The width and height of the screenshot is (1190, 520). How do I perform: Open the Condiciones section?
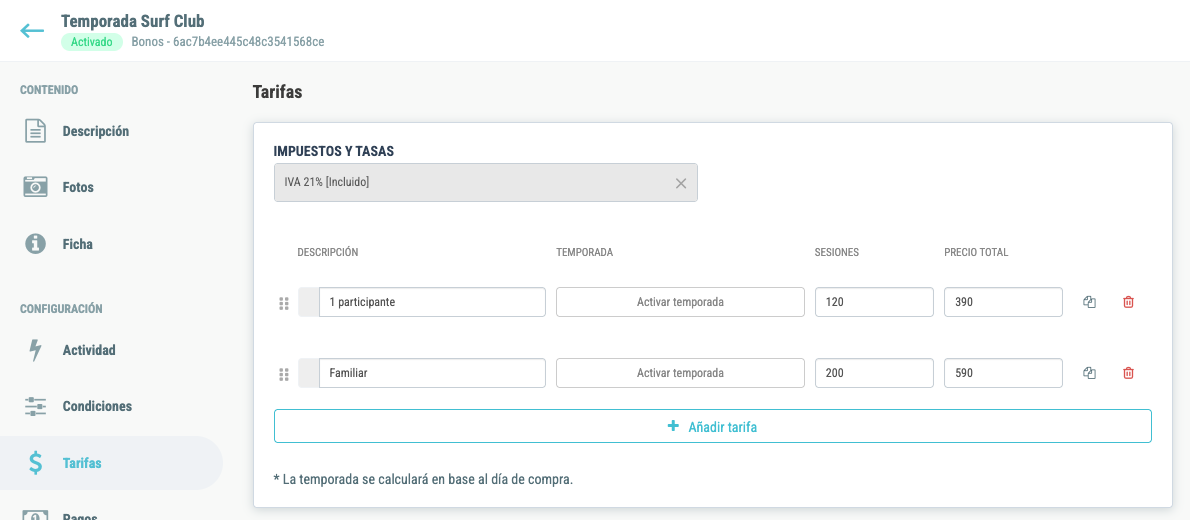(x=97, y=406)
